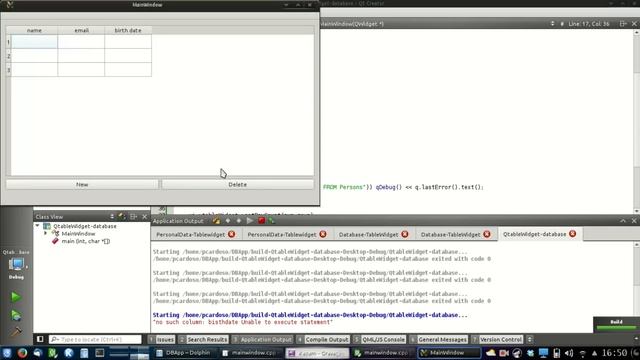Maximize the Application Output pane

(623, 221)
